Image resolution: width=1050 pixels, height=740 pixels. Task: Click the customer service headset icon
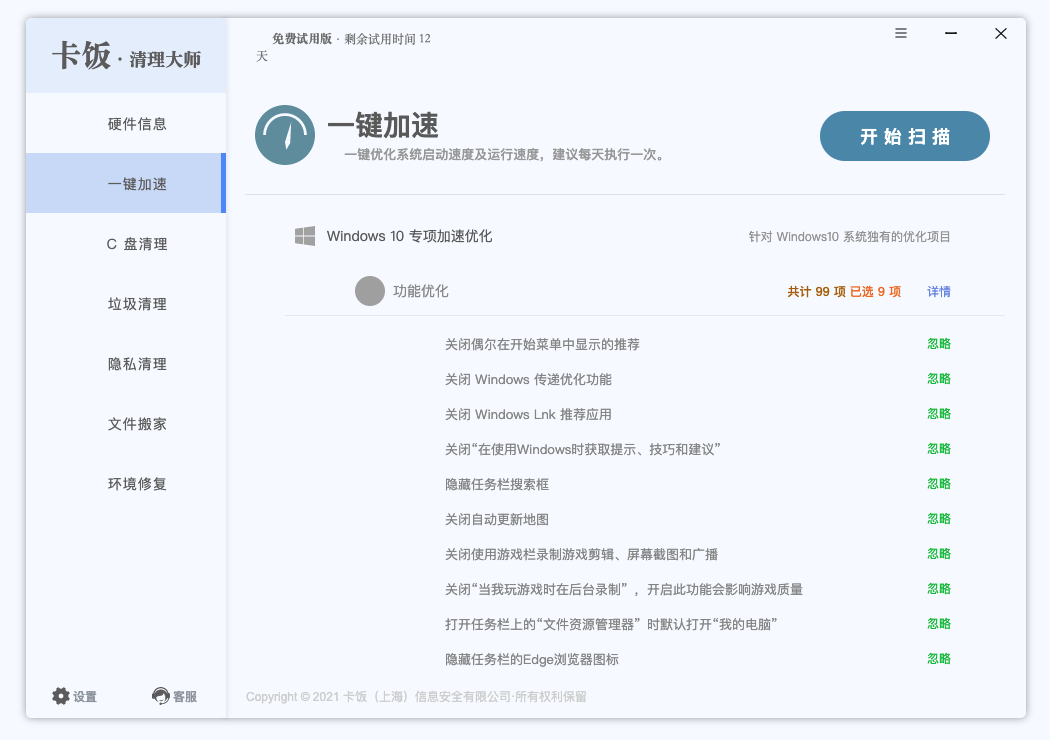[161, 696]
